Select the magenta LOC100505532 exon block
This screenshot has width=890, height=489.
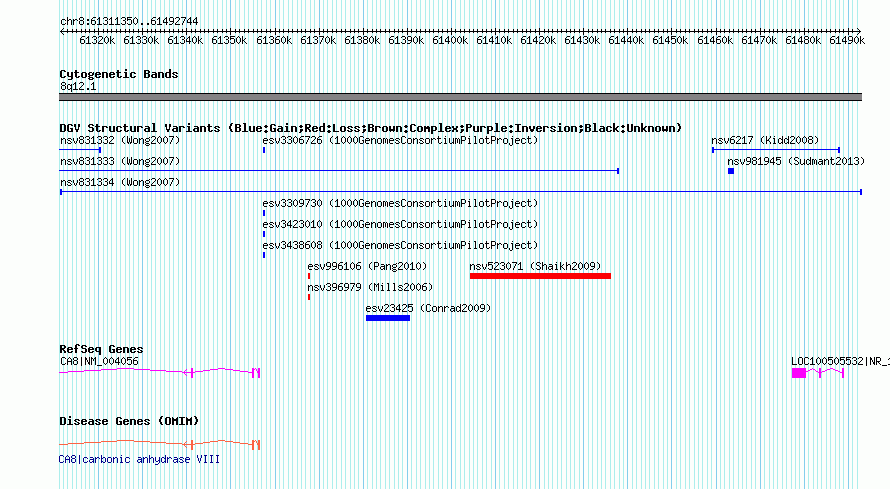(x=799, y=373)
